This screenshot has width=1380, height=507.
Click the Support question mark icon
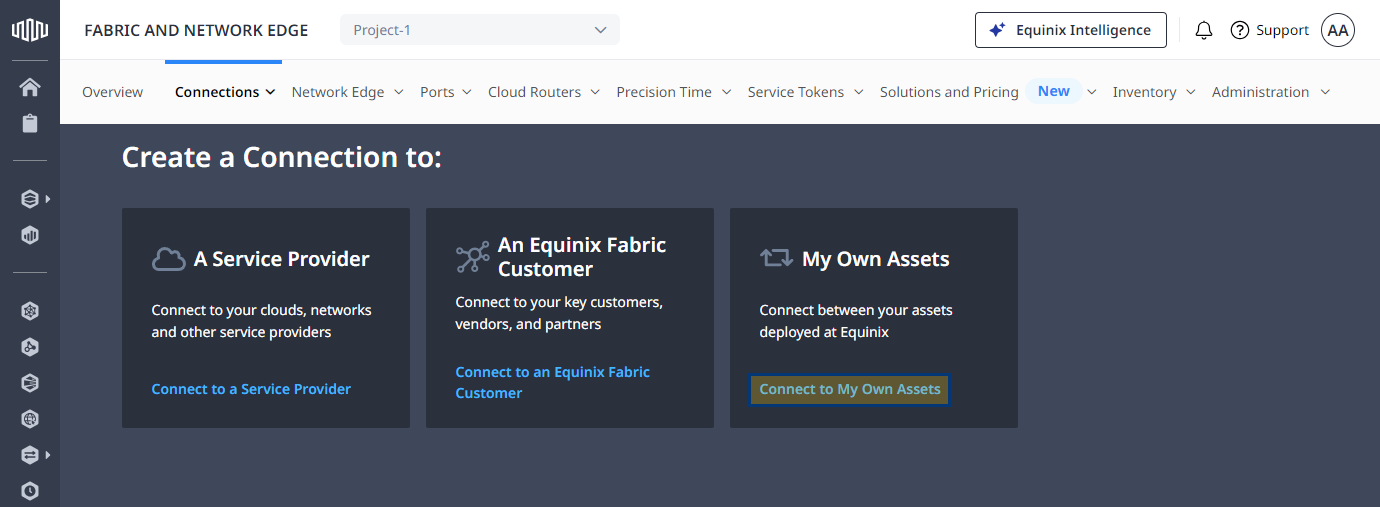pyautogui.click(x=1240, y=30)
